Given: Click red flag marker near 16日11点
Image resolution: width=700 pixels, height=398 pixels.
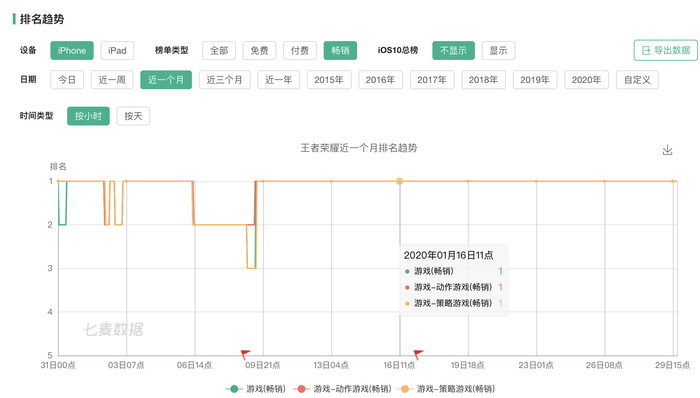Looking at the screenshot, I should click(x=418, y=354).
